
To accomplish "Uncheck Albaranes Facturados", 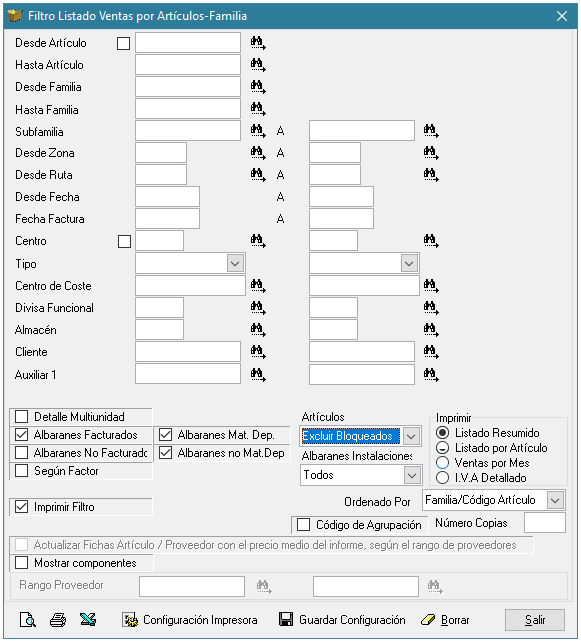I will tap(21, 435).
